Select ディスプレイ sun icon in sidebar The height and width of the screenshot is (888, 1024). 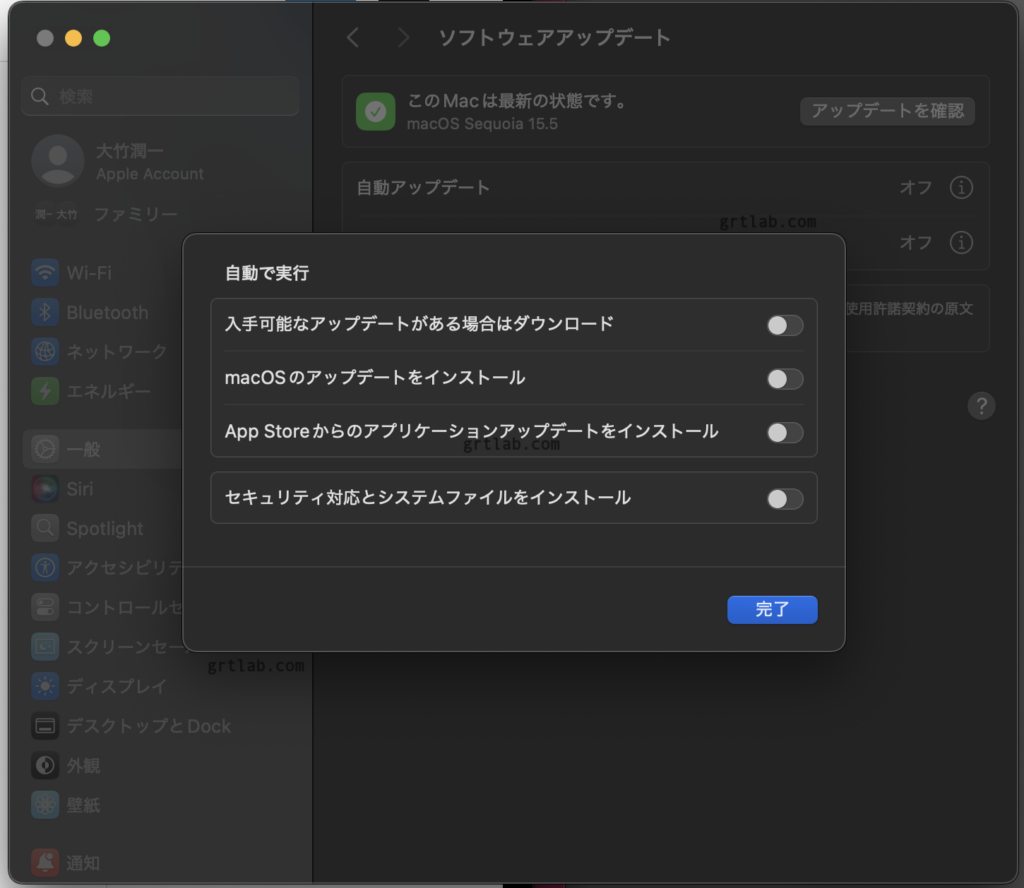pyautogui.click(x=45, y=686)
